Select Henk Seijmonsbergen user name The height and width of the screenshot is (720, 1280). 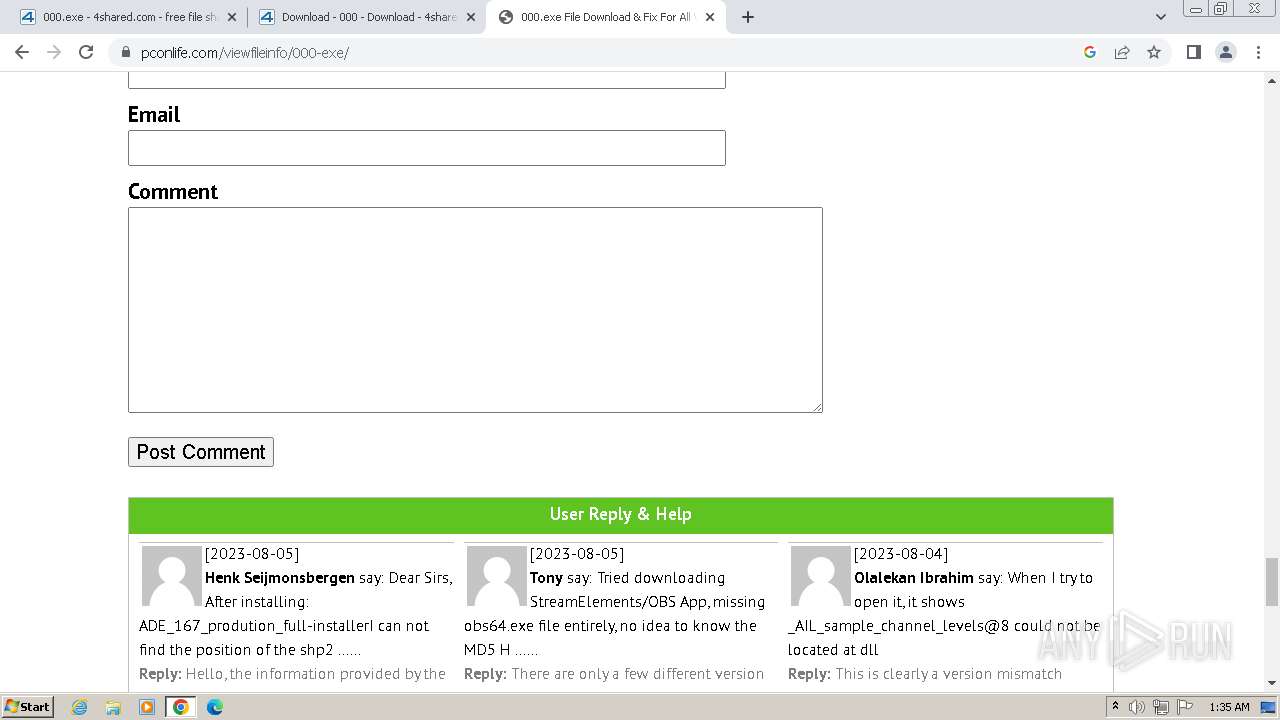point(280,578)
